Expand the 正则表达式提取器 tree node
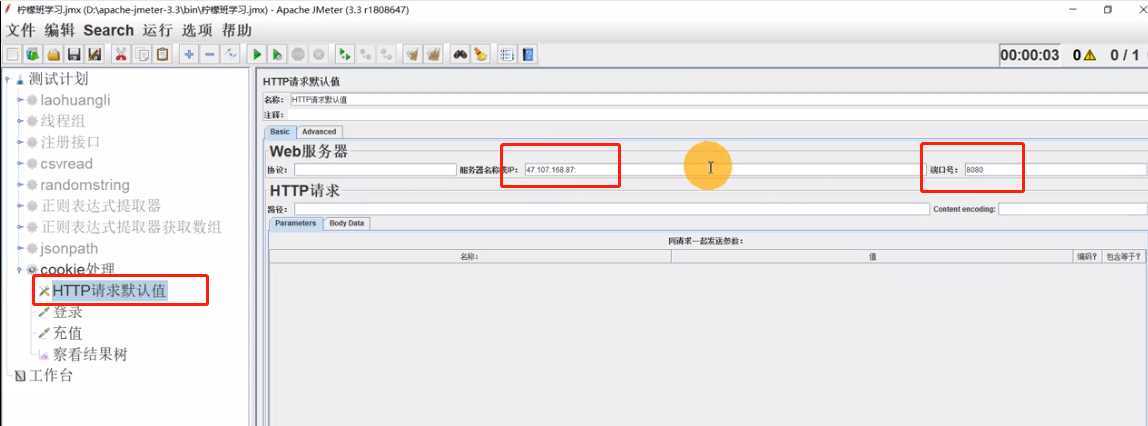 [x=21, y=206]
